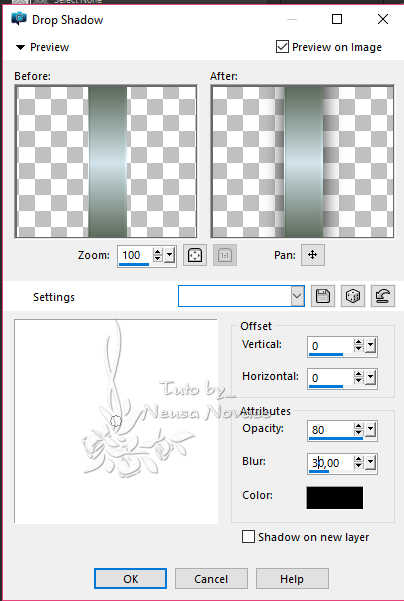Click the save preset icon
Viewport: 404px width, 601px height.
tap(323, 296)
